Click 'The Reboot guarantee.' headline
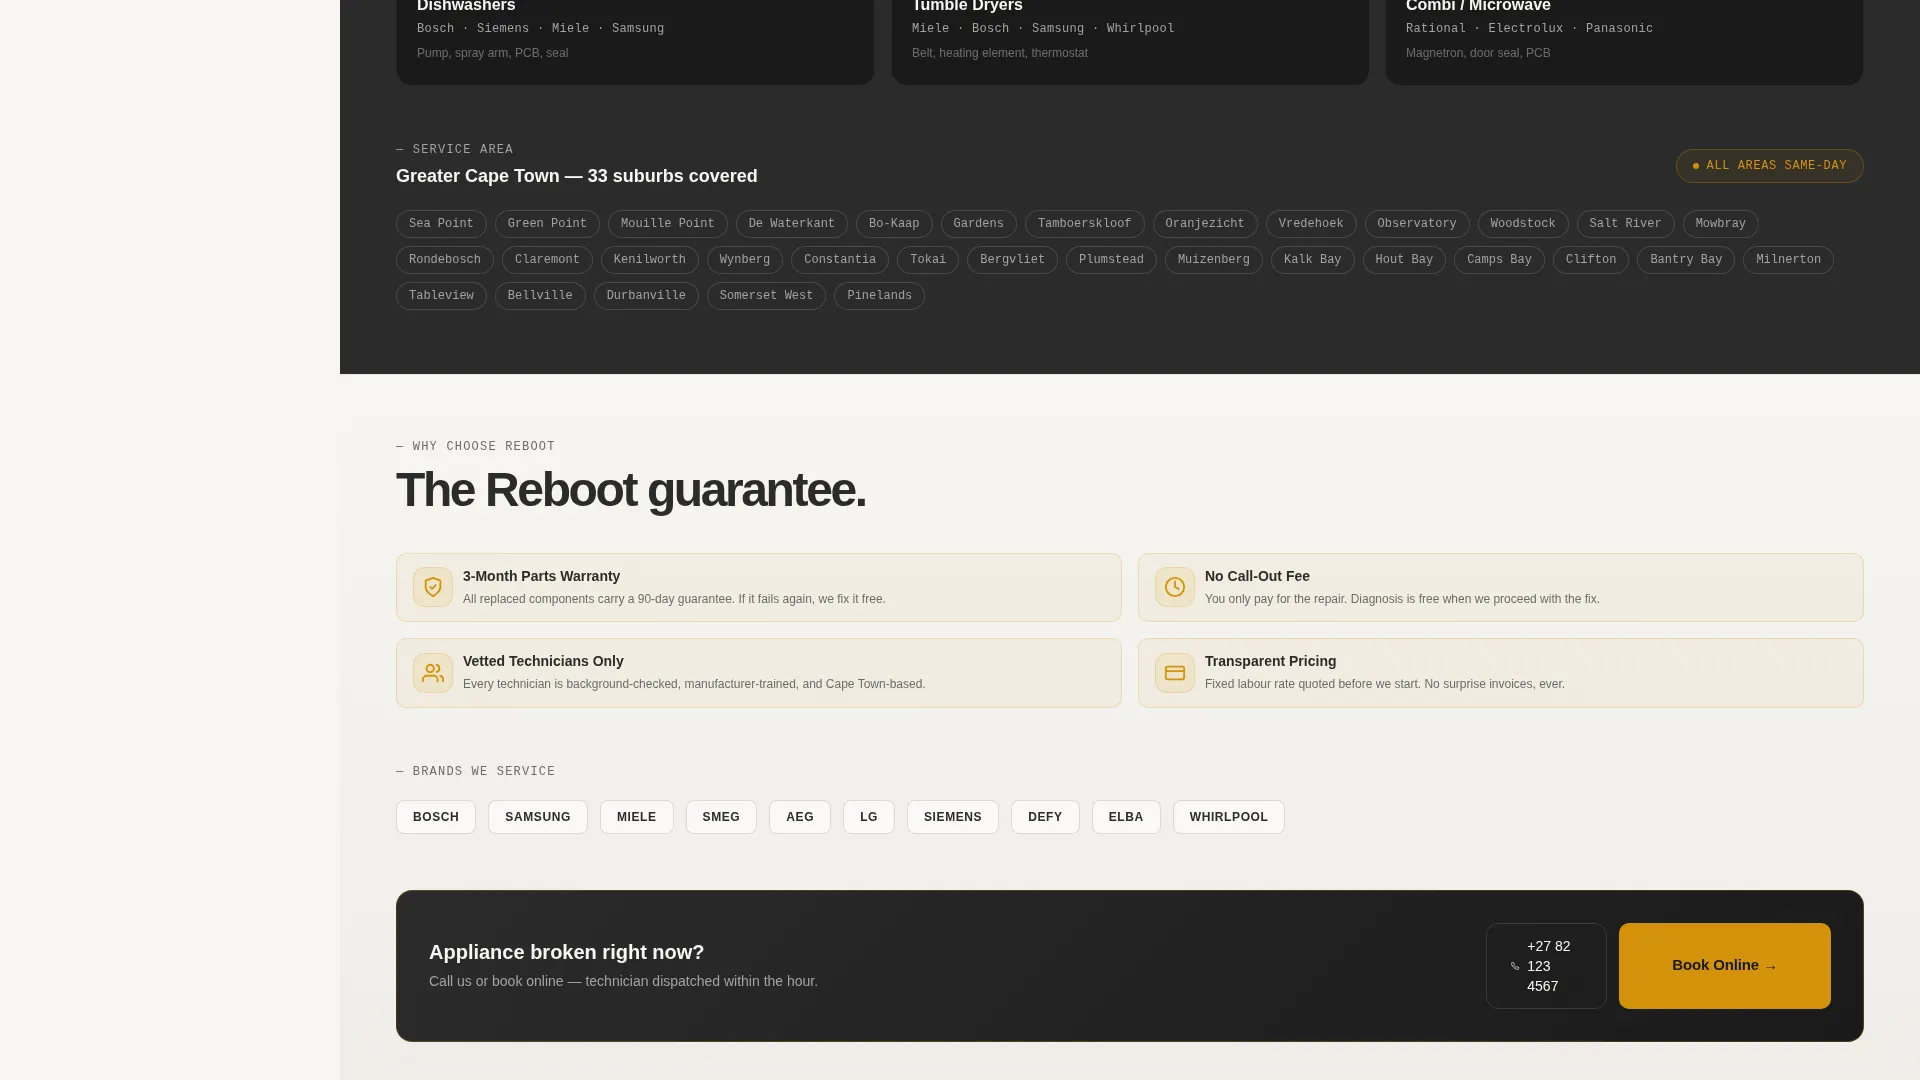Screen dimensions: 1920x1080 tap(631, 490)
